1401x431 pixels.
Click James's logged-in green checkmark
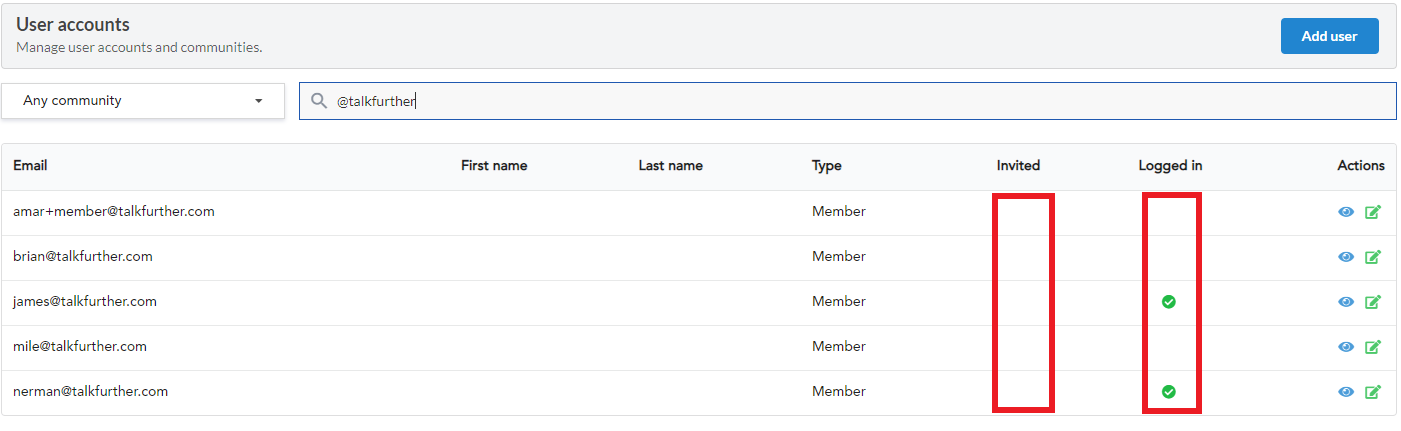(1168, 302)
